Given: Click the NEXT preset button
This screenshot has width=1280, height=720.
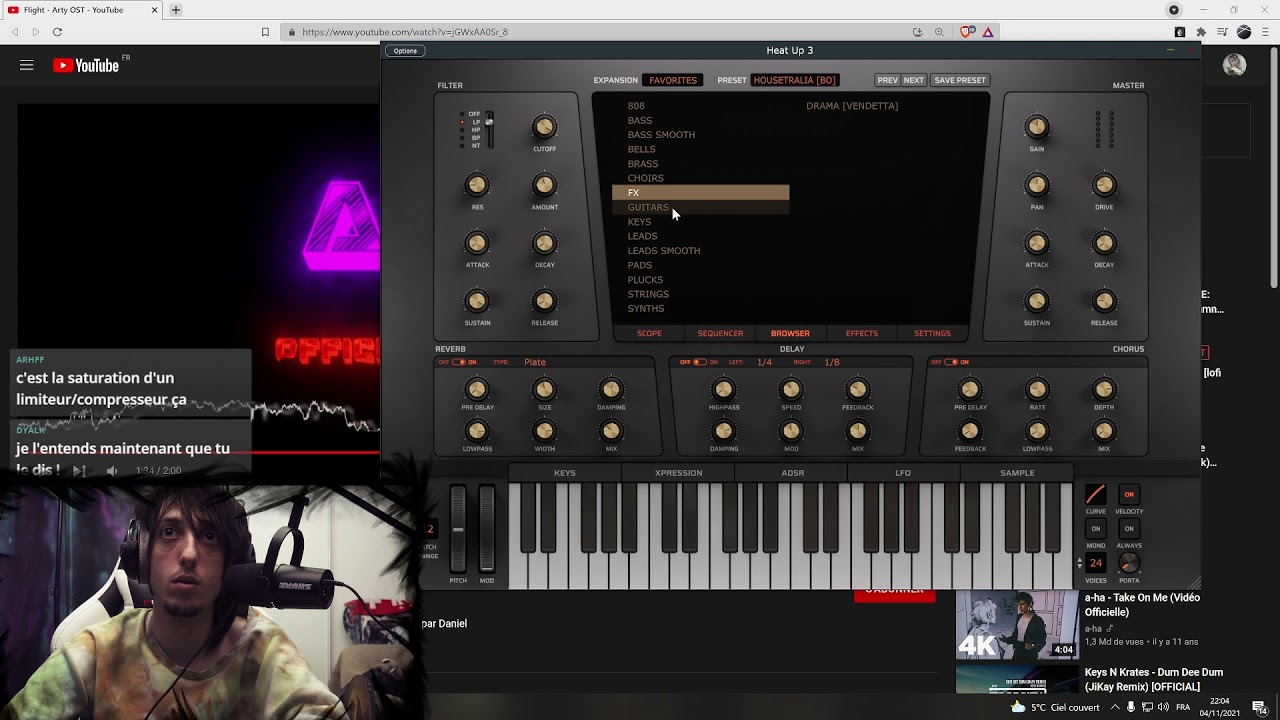Looking at the screenshot, I should 914,80.
